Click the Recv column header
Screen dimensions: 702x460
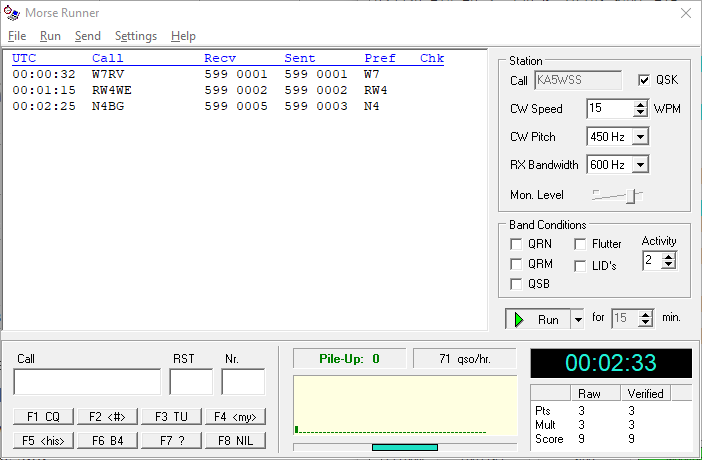pyautogui.click(x=220, y=58)
